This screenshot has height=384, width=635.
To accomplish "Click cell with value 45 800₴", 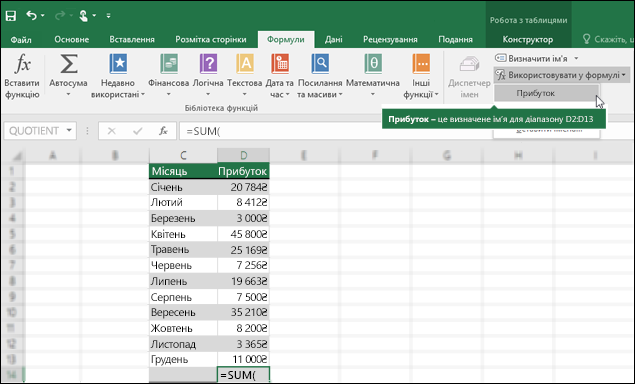I will click(x=243, y=234).
